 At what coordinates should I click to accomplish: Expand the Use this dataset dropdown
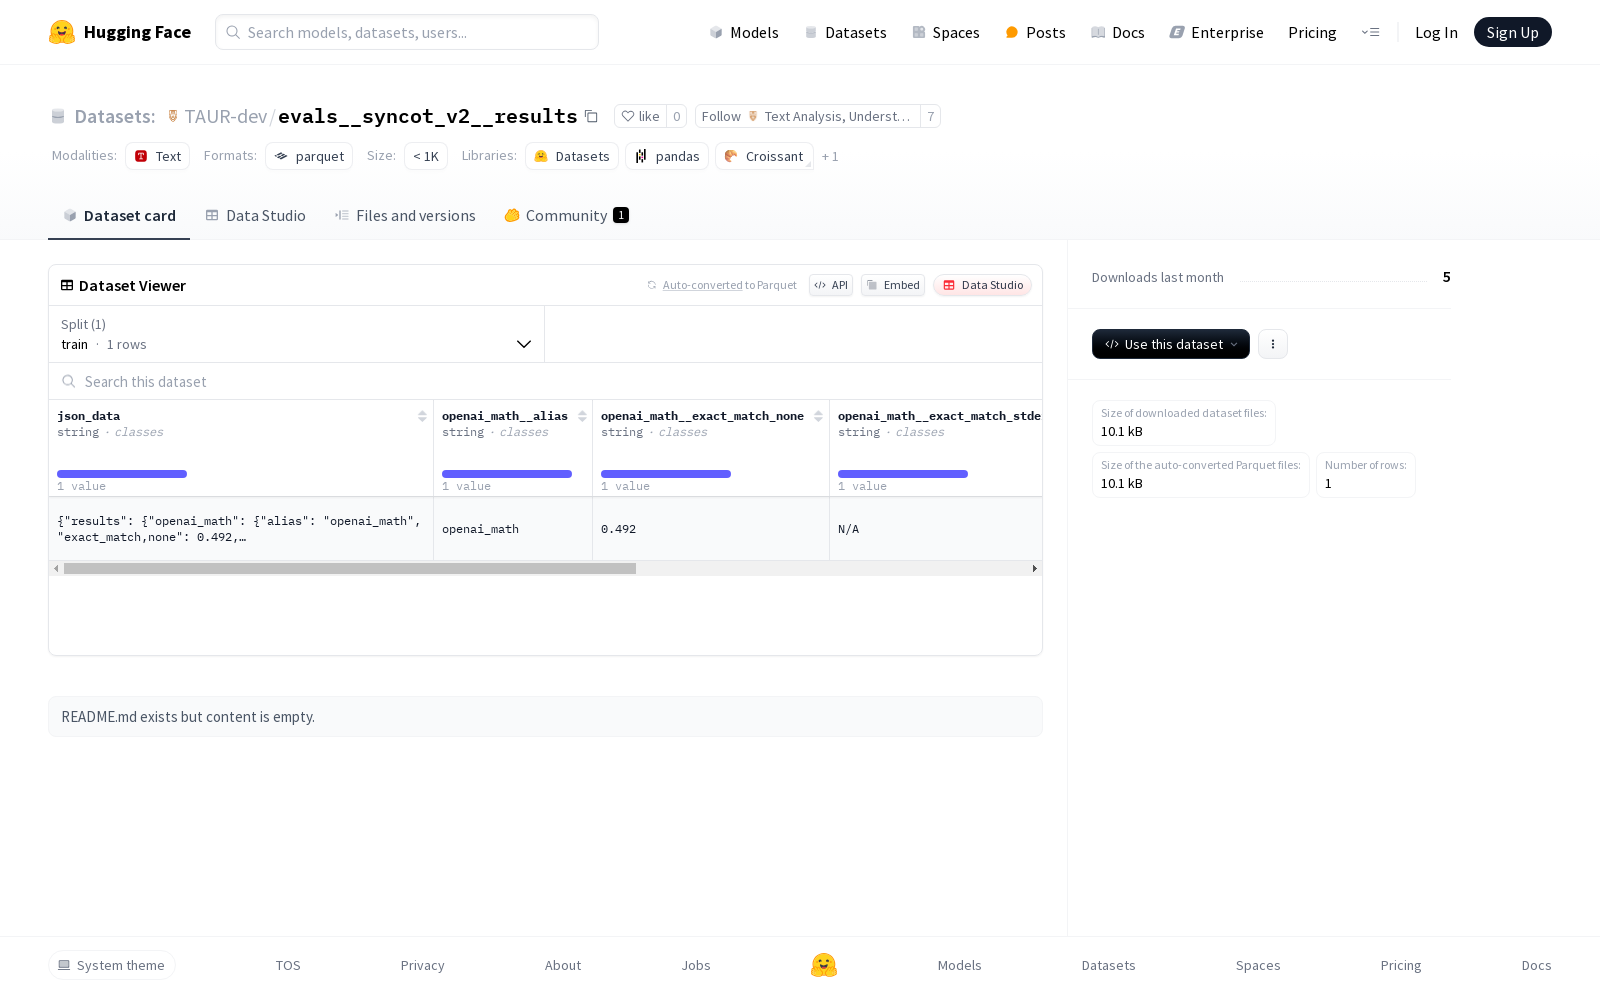coord(1171,344)
